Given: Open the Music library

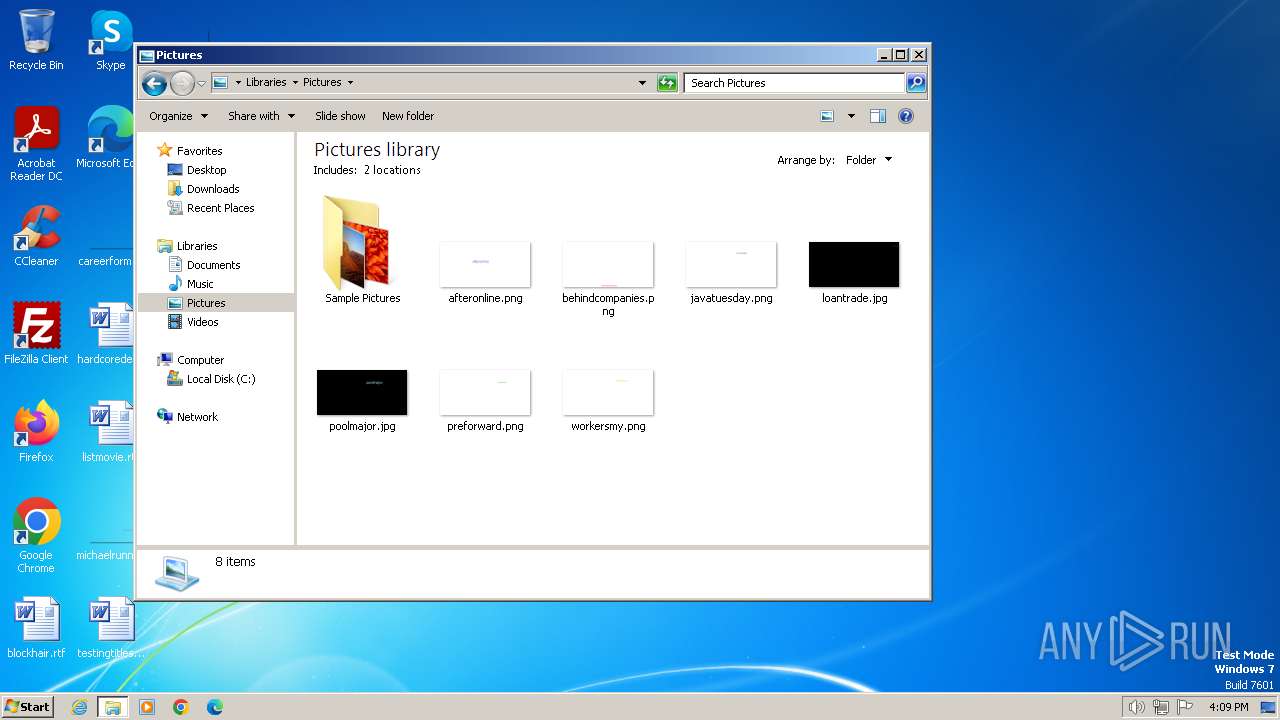Looking at the screenshot, I should pos(200,284).
